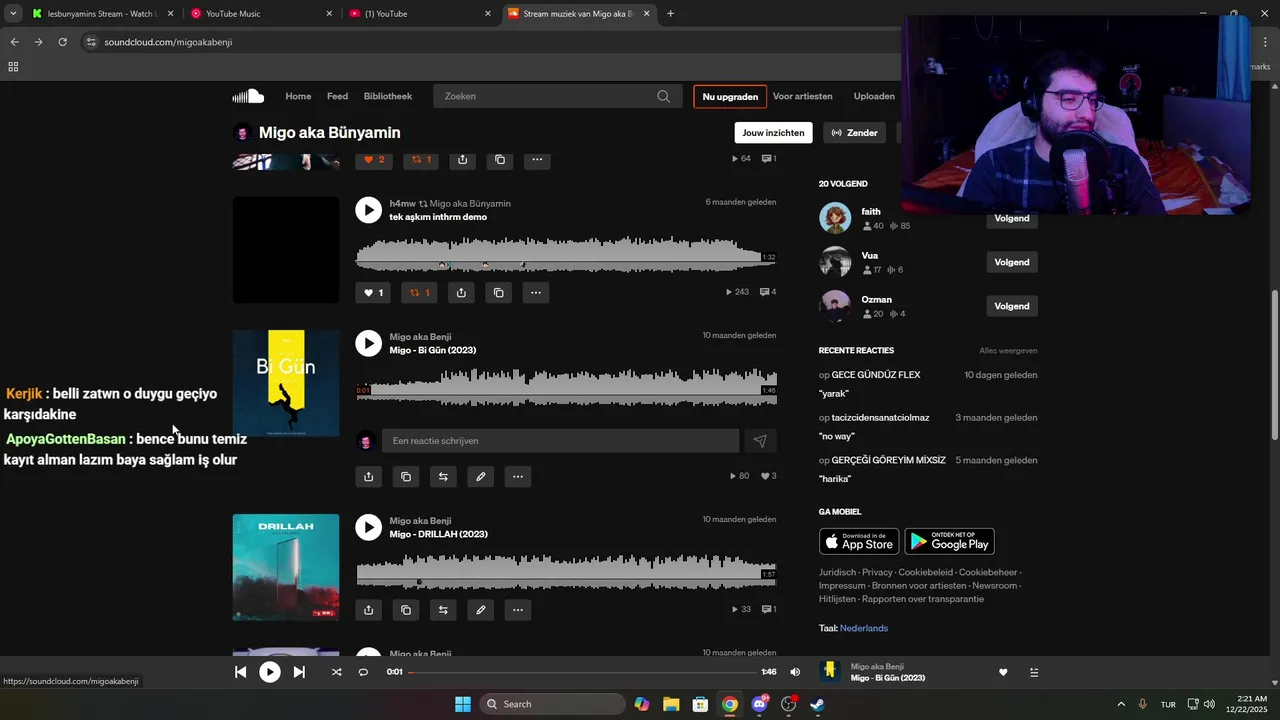
Task: Seek in the bottom player progress bar
Action: tap(581, 672)
